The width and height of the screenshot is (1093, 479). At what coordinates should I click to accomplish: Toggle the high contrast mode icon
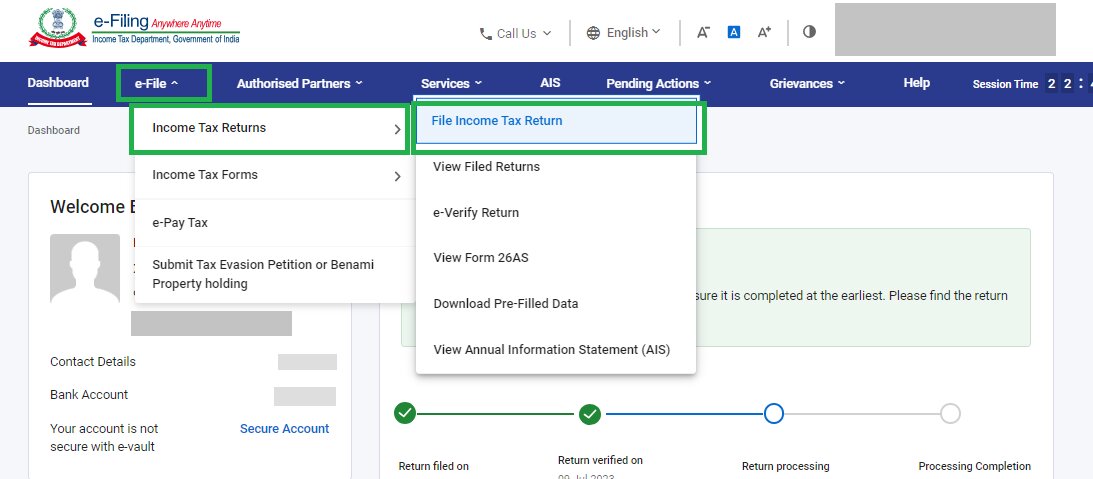[809, 32]
